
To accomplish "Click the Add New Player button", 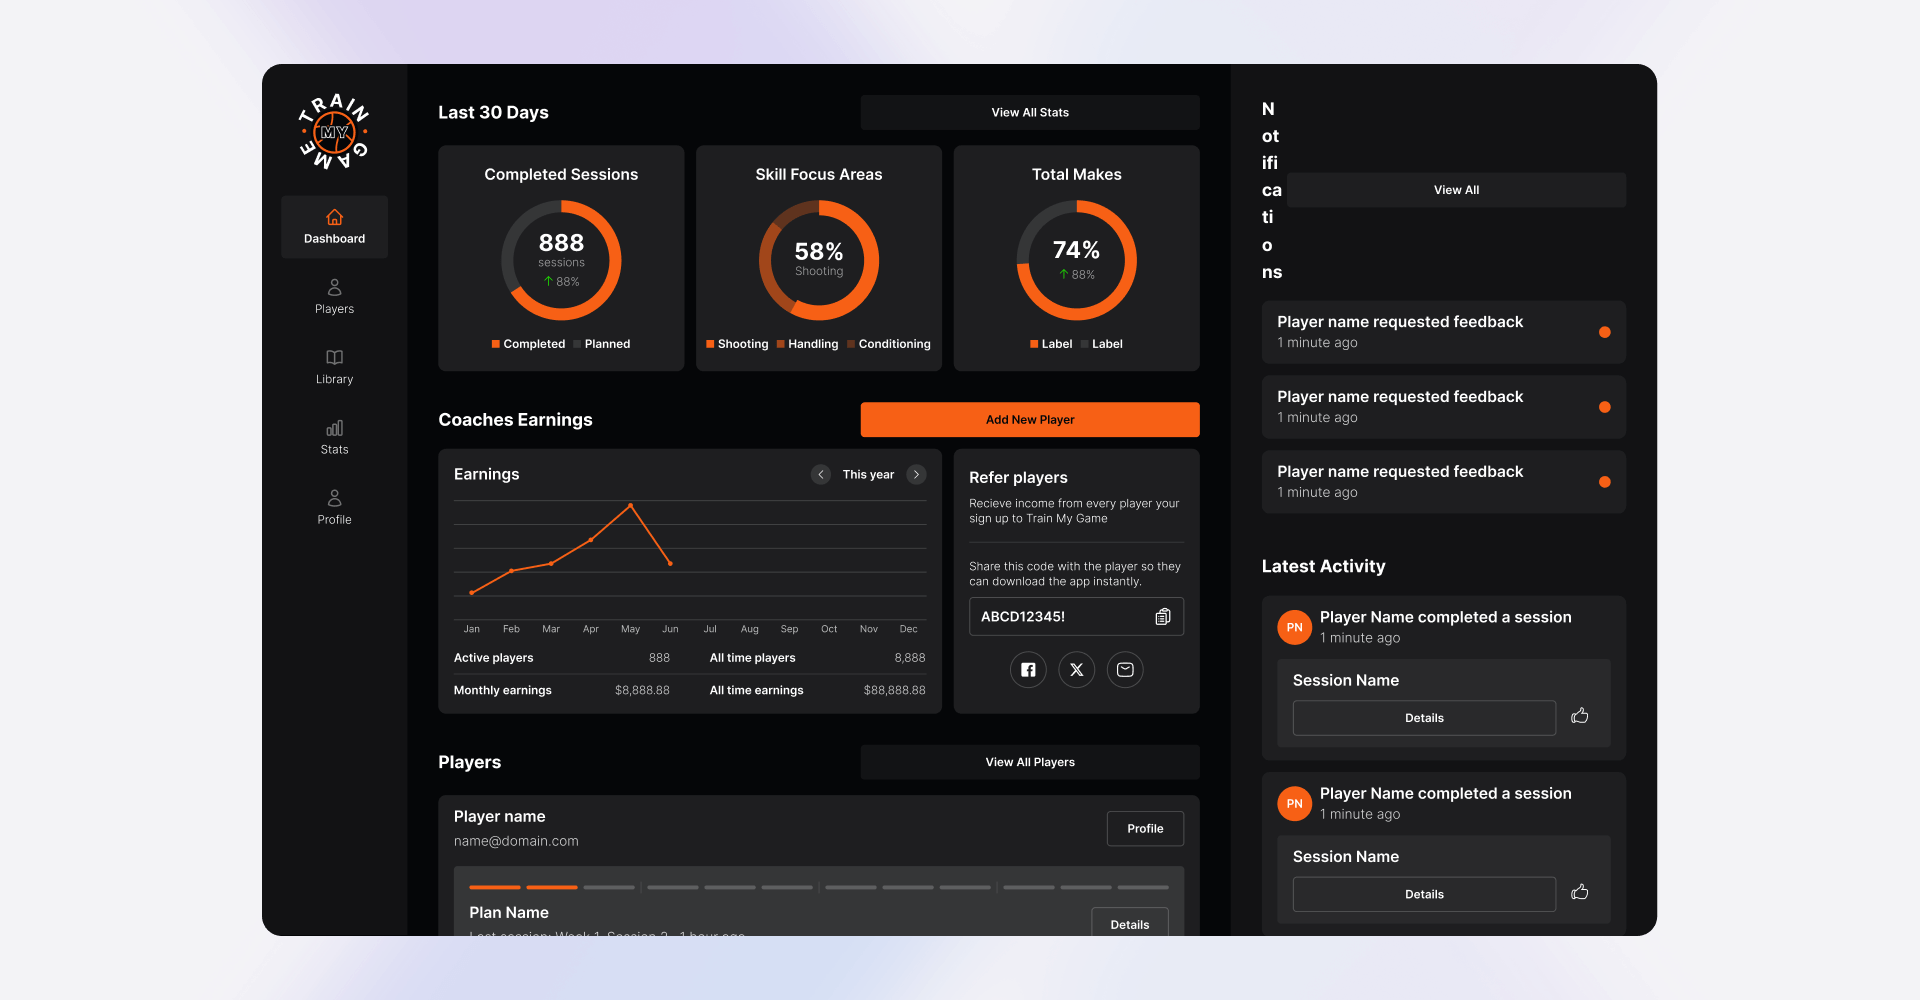I will tap(1029, 419).
